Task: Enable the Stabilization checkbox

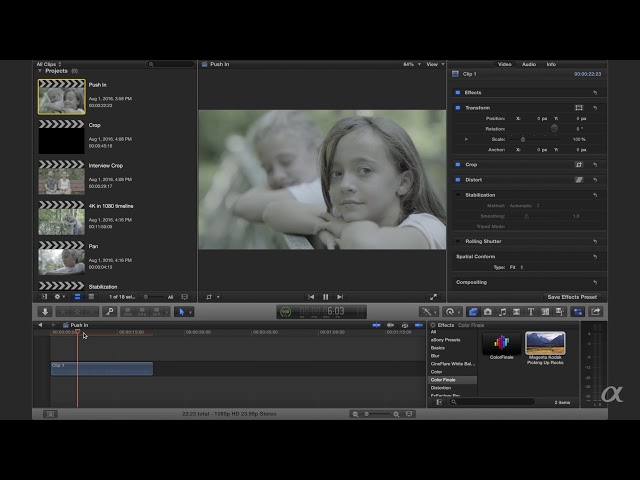Action: 458,195
